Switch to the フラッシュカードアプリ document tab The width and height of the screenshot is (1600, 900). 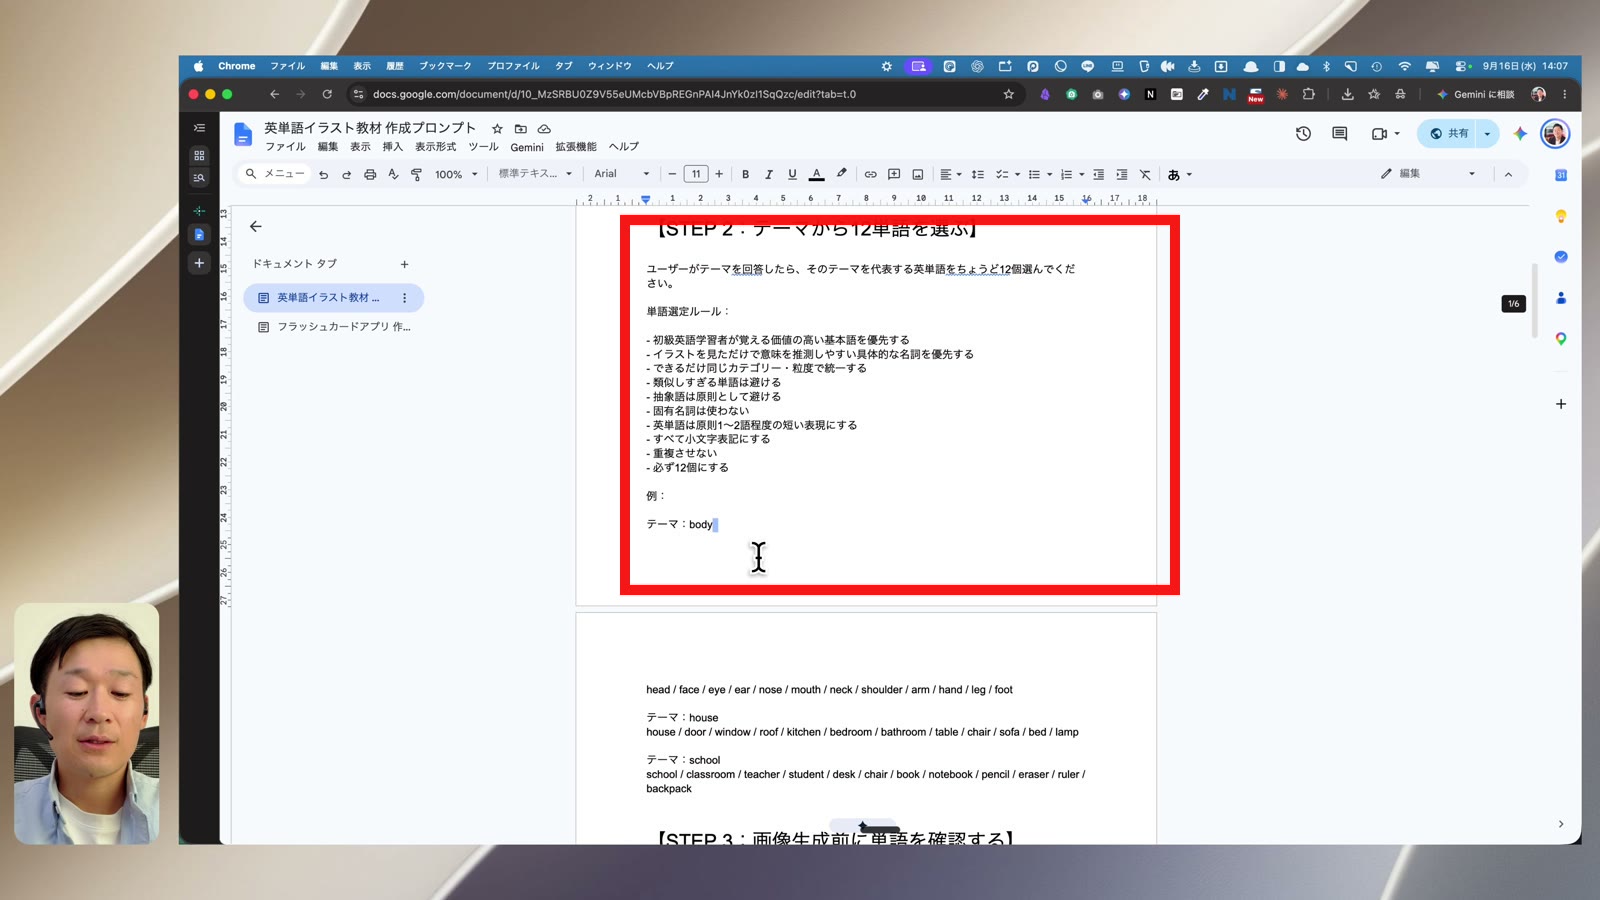tap(334, 327)
